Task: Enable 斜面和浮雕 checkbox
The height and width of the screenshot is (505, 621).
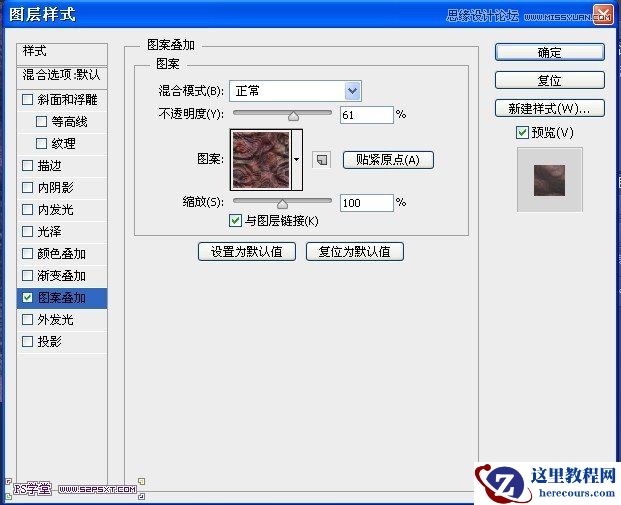Action: click(27, 99)
